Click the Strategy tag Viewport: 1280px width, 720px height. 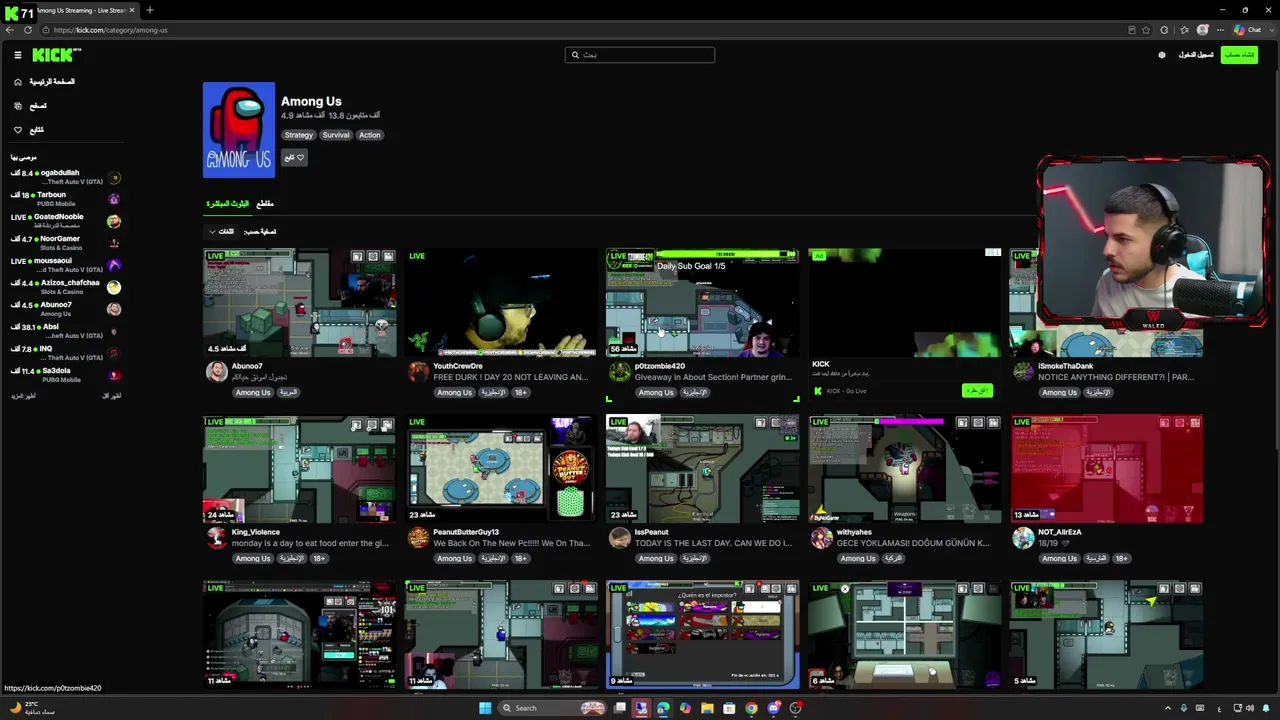pyautogui.click(x=298, y=135)
